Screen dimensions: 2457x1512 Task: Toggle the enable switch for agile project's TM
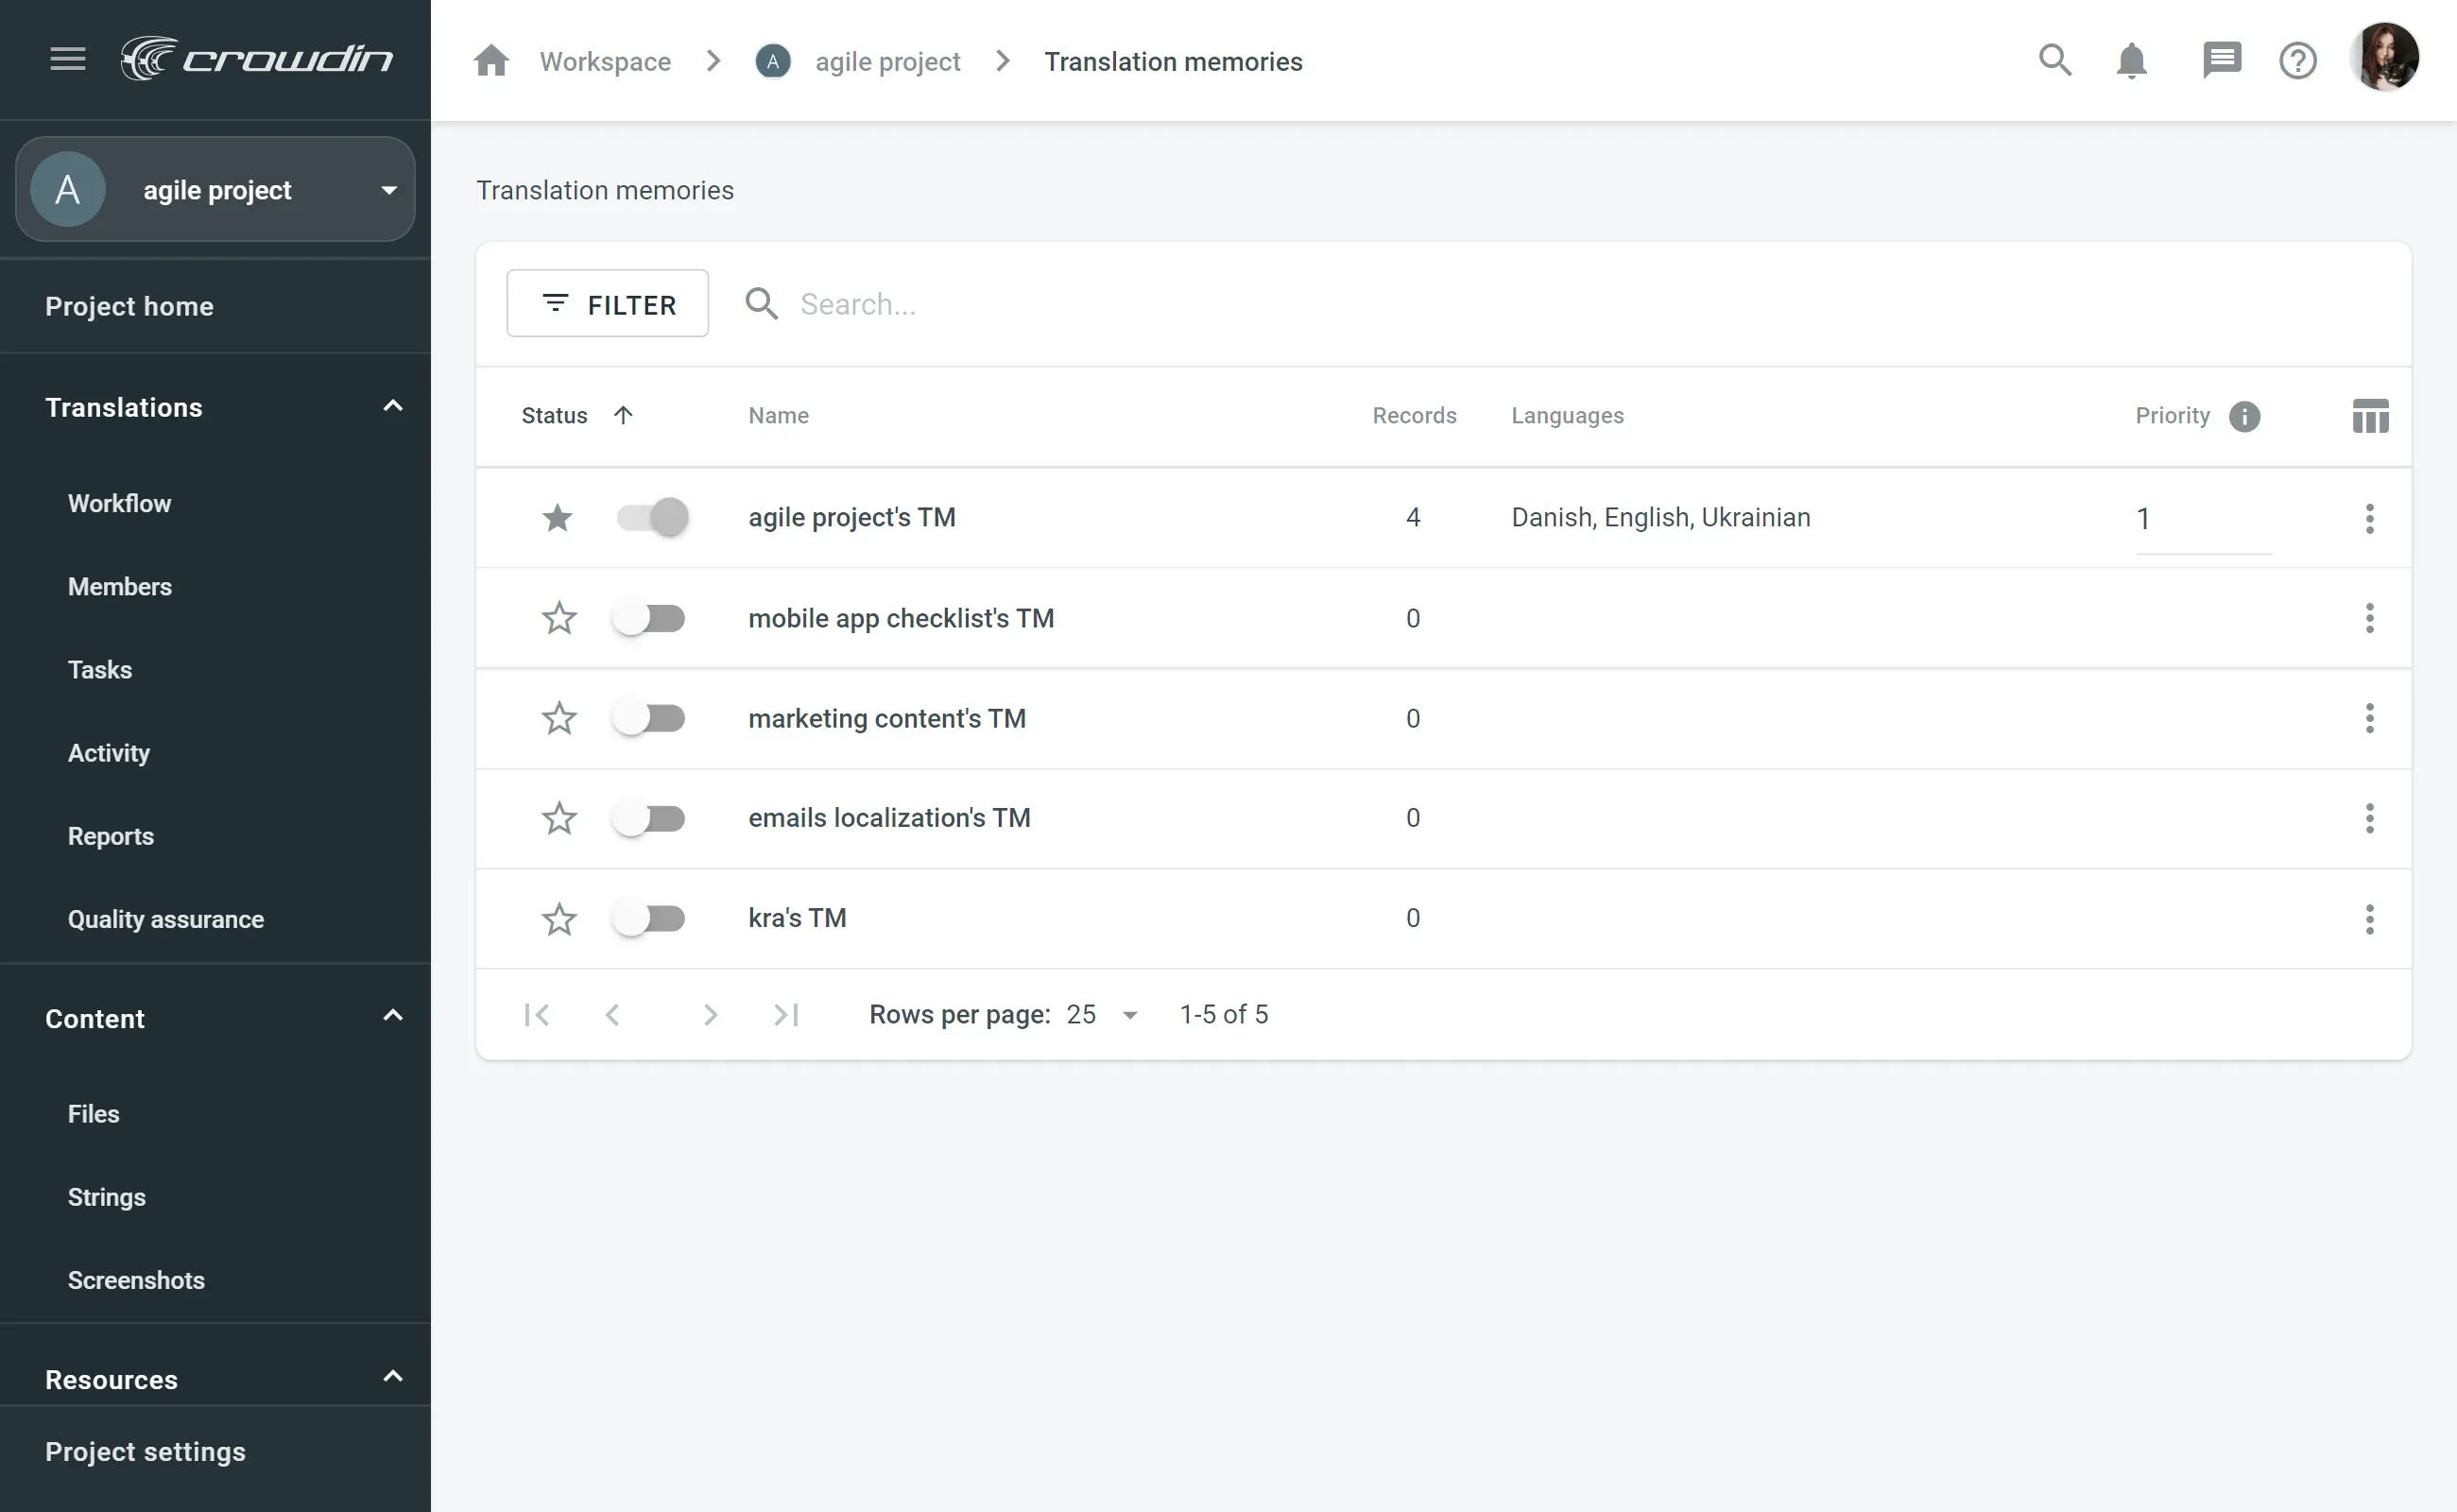pos(651,516)
